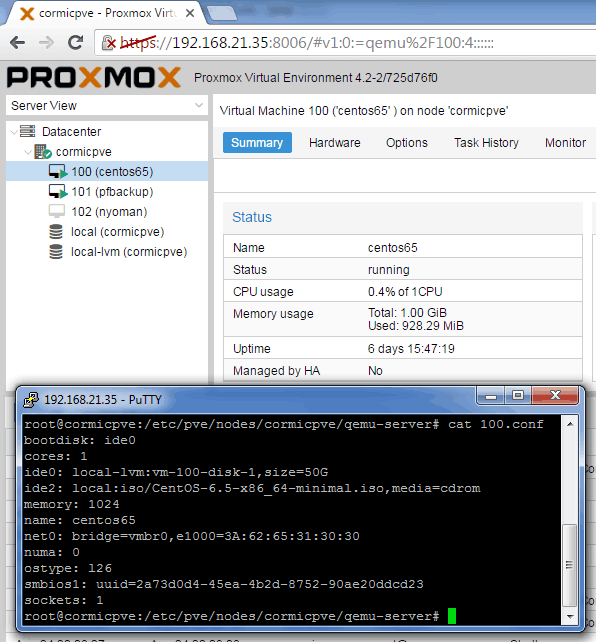Click the PuTTY icon in the title bar
Viewport: 596px width, 642px height.
tap(31, 400)
